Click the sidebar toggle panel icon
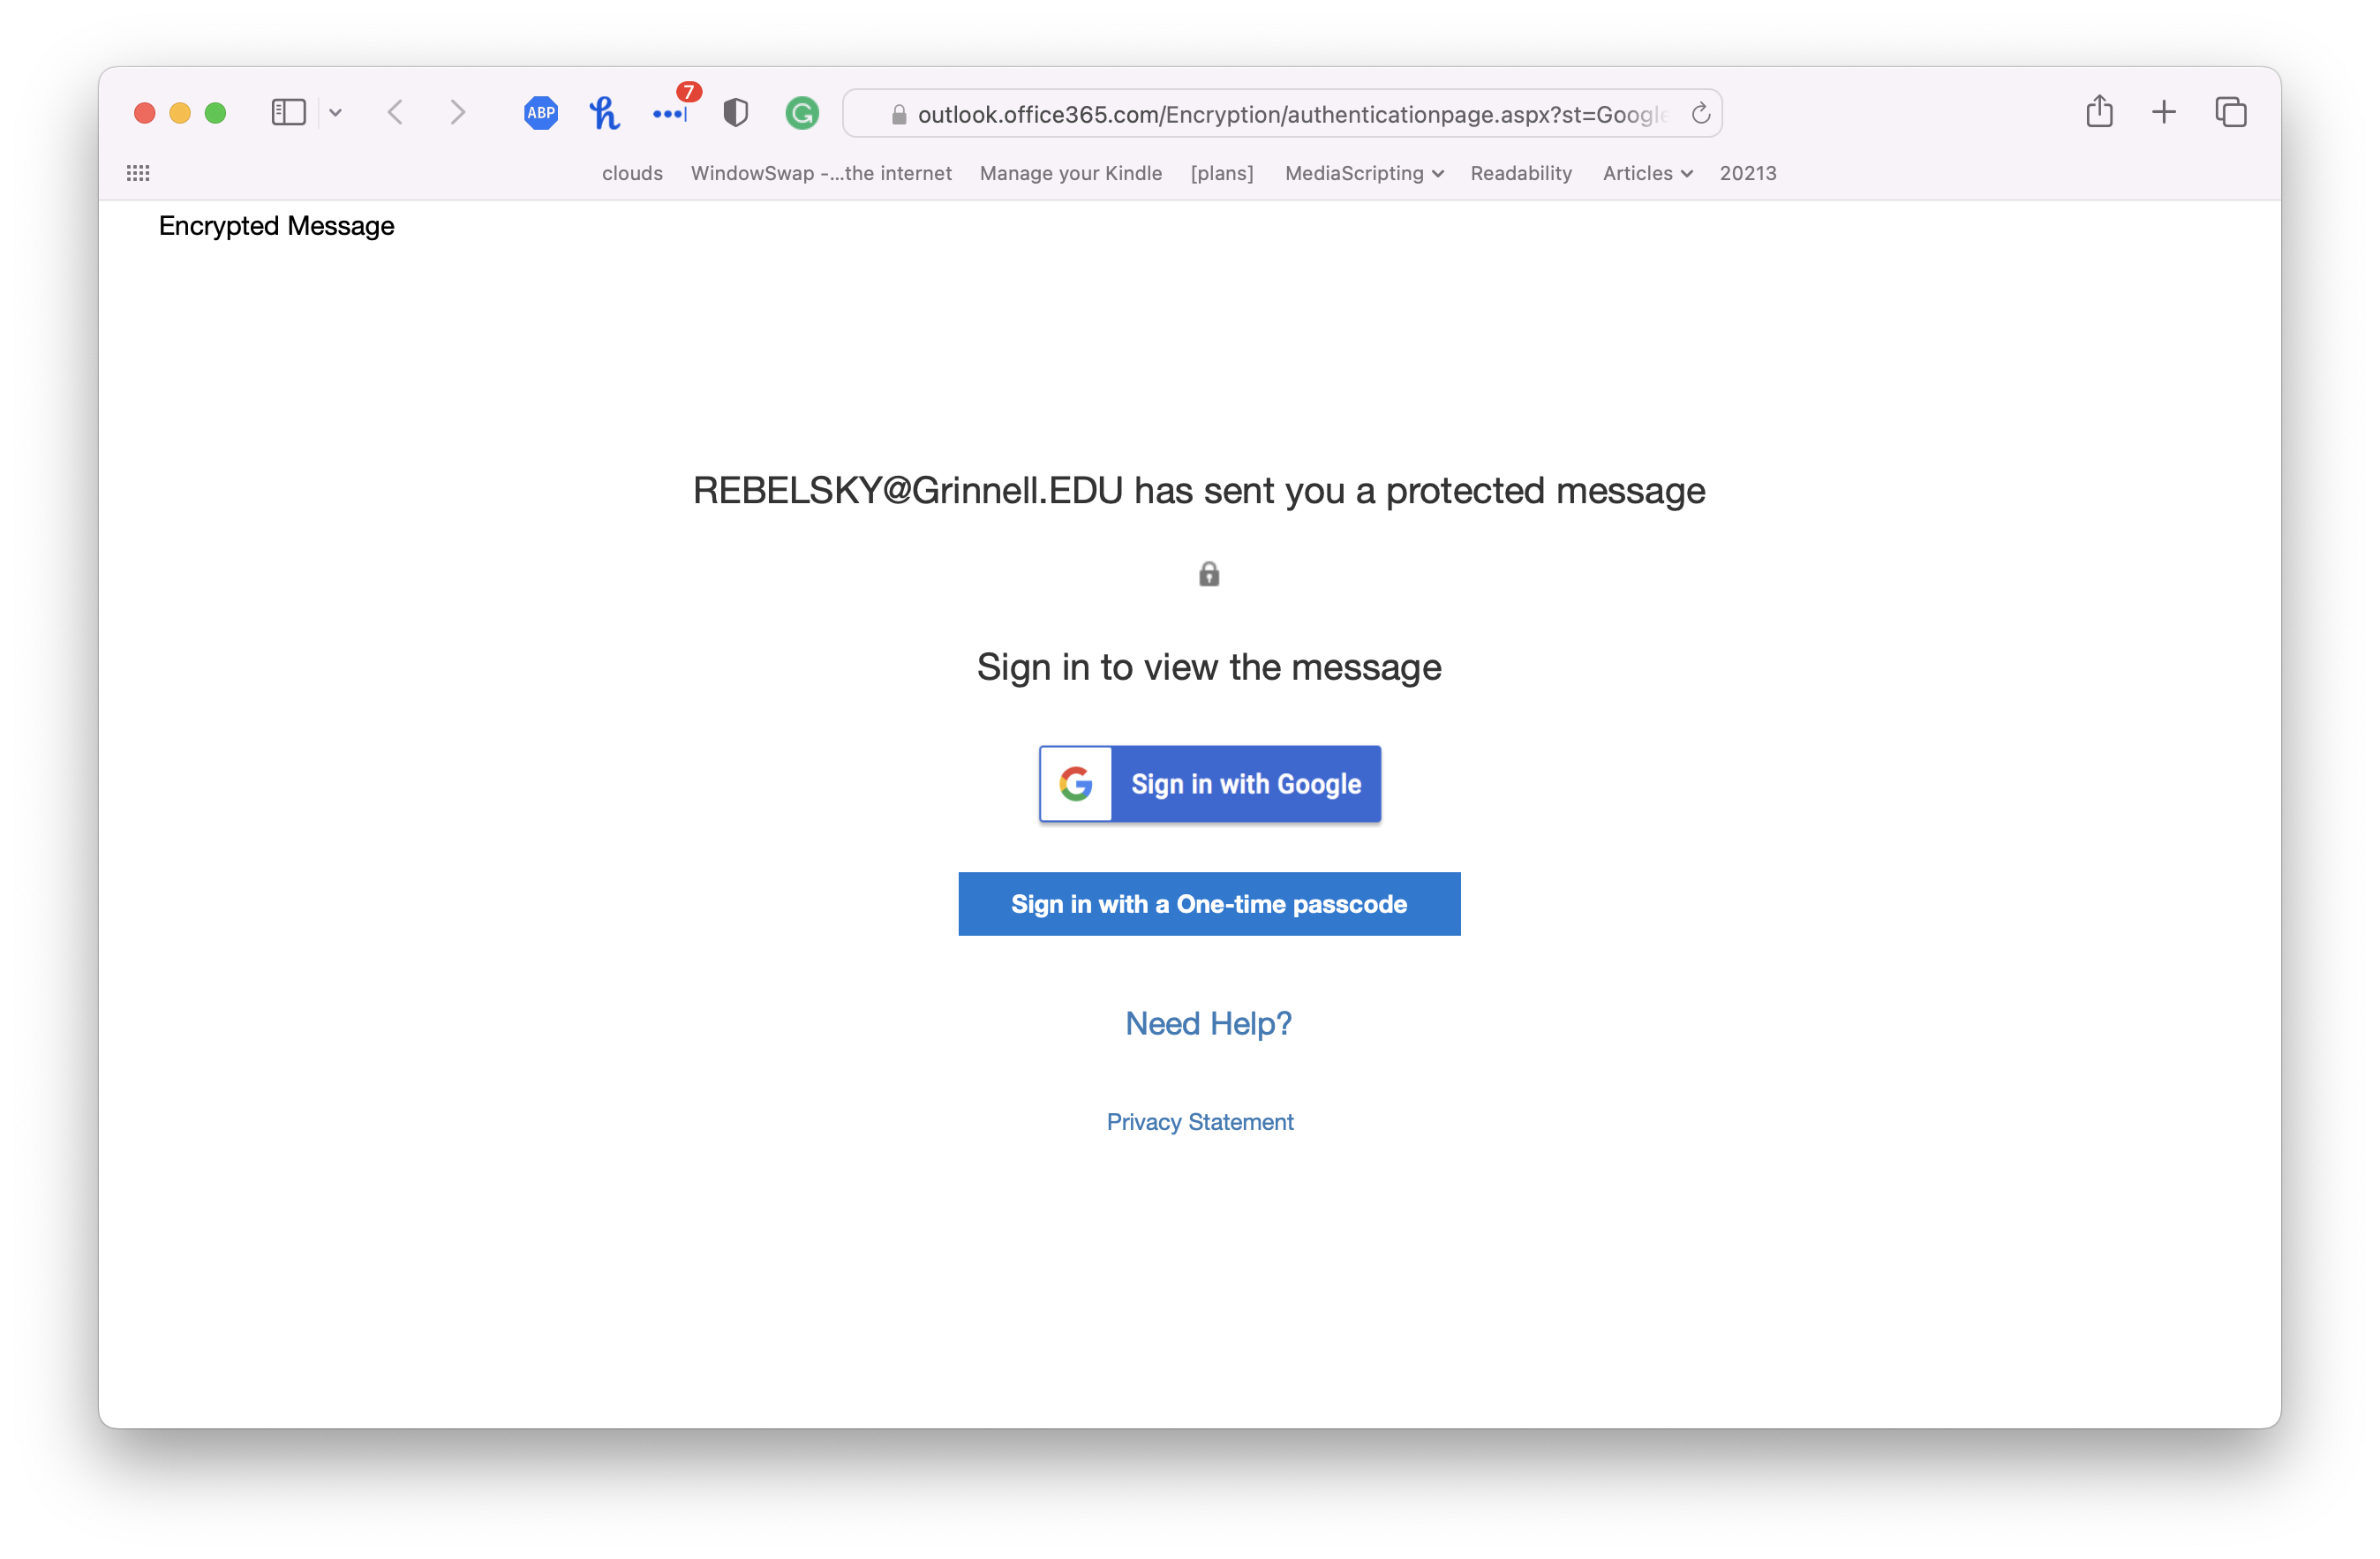The height and width of the screenshot is (1559, 2380). [x=282, y=111]
